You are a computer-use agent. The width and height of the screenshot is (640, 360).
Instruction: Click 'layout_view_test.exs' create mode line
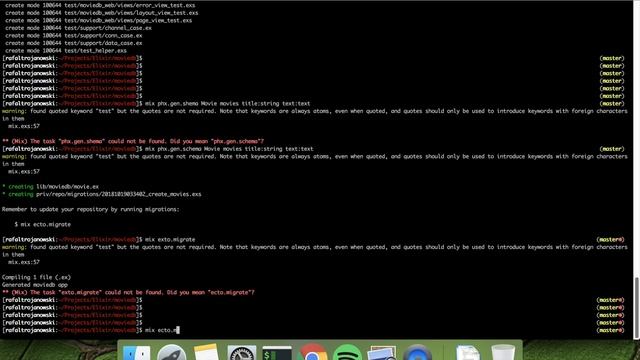[102, 13]
